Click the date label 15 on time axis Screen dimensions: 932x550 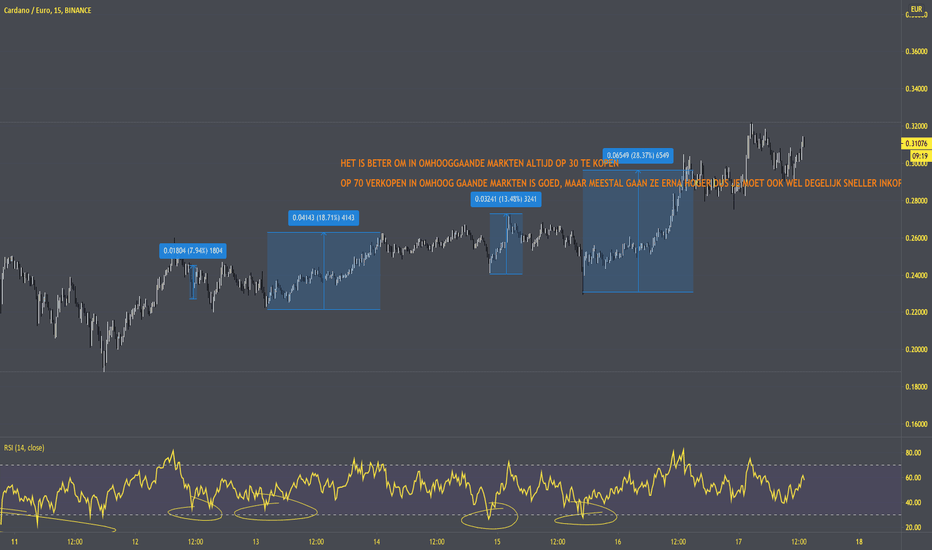[x=497, y=542]
